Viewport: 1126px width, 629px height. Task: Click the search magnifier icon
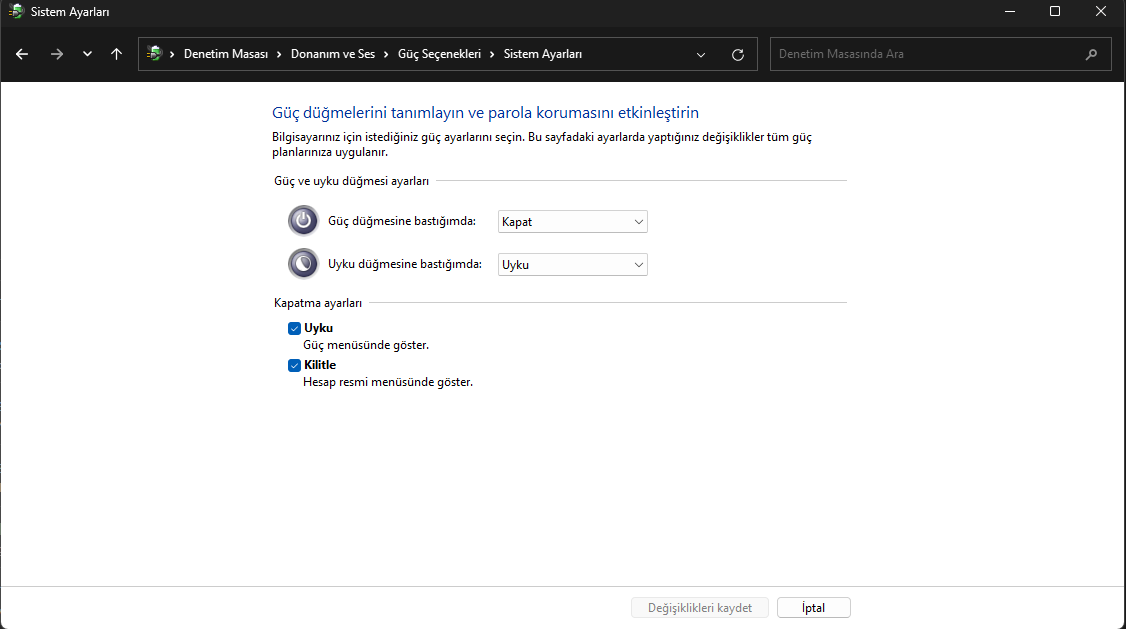pyautogui.click(x=1091, y=54)
